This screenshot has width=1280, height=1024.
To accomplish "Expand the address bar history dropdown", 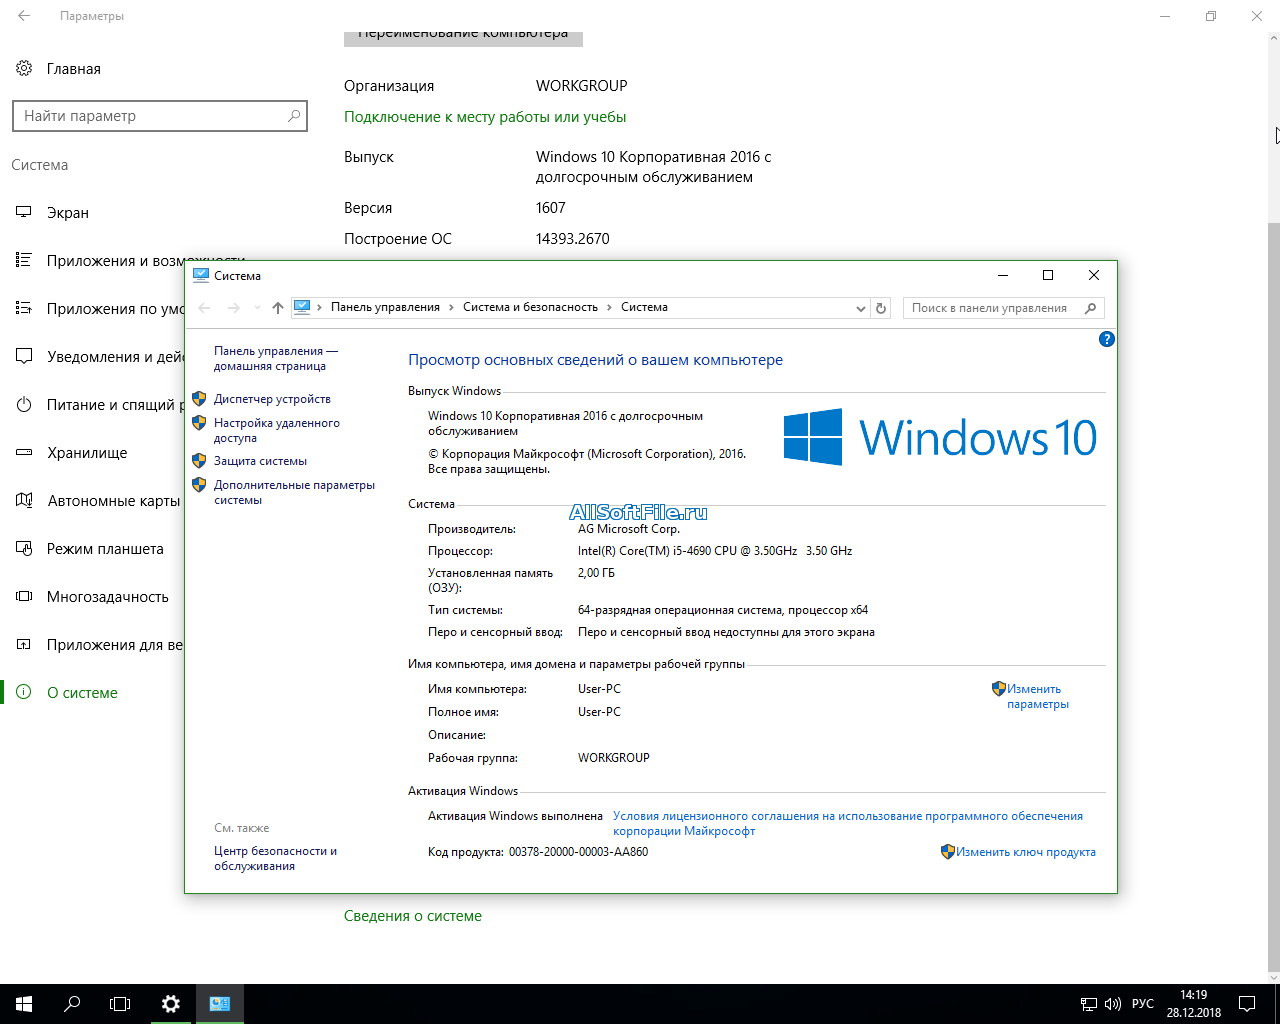I will tap(860, 308).
